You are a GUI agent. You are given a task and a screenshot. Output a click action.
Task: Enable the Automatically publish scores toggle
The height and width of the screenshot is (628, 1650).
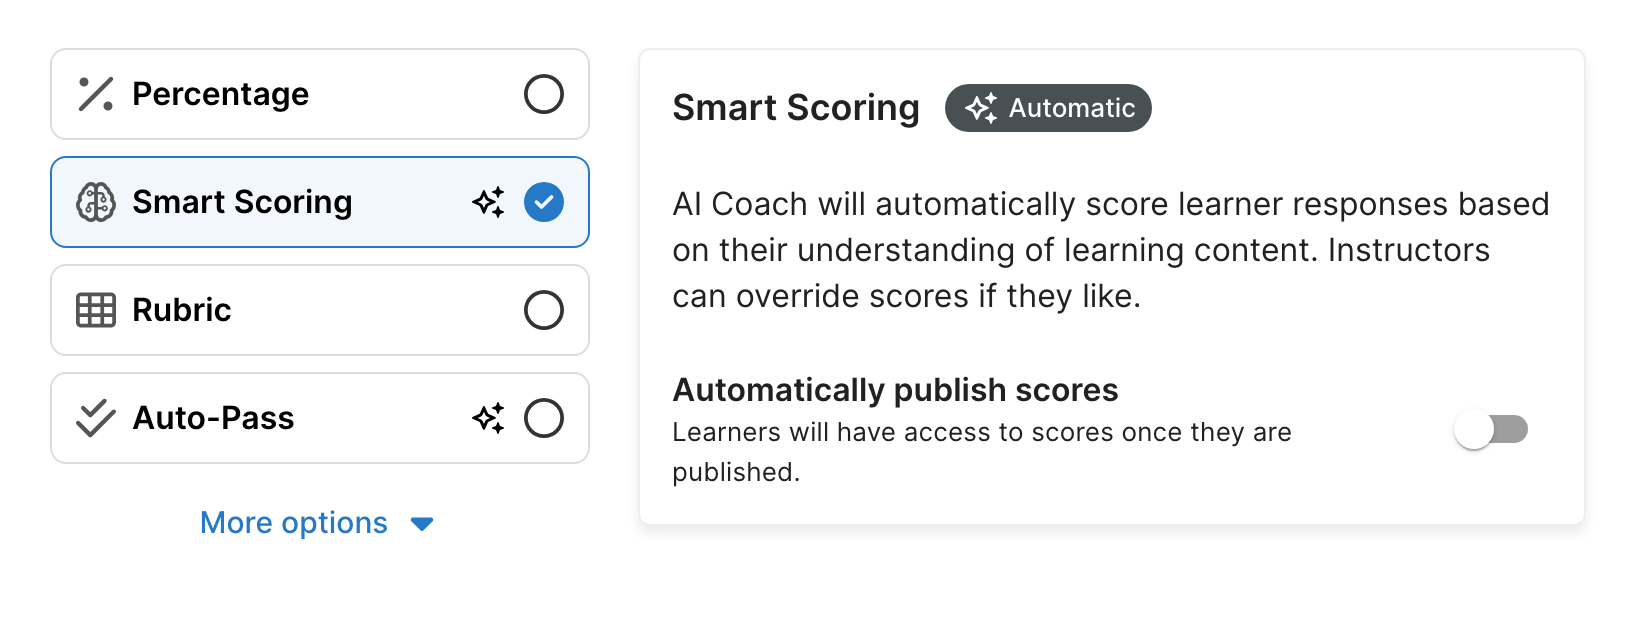pos(1491,430)
